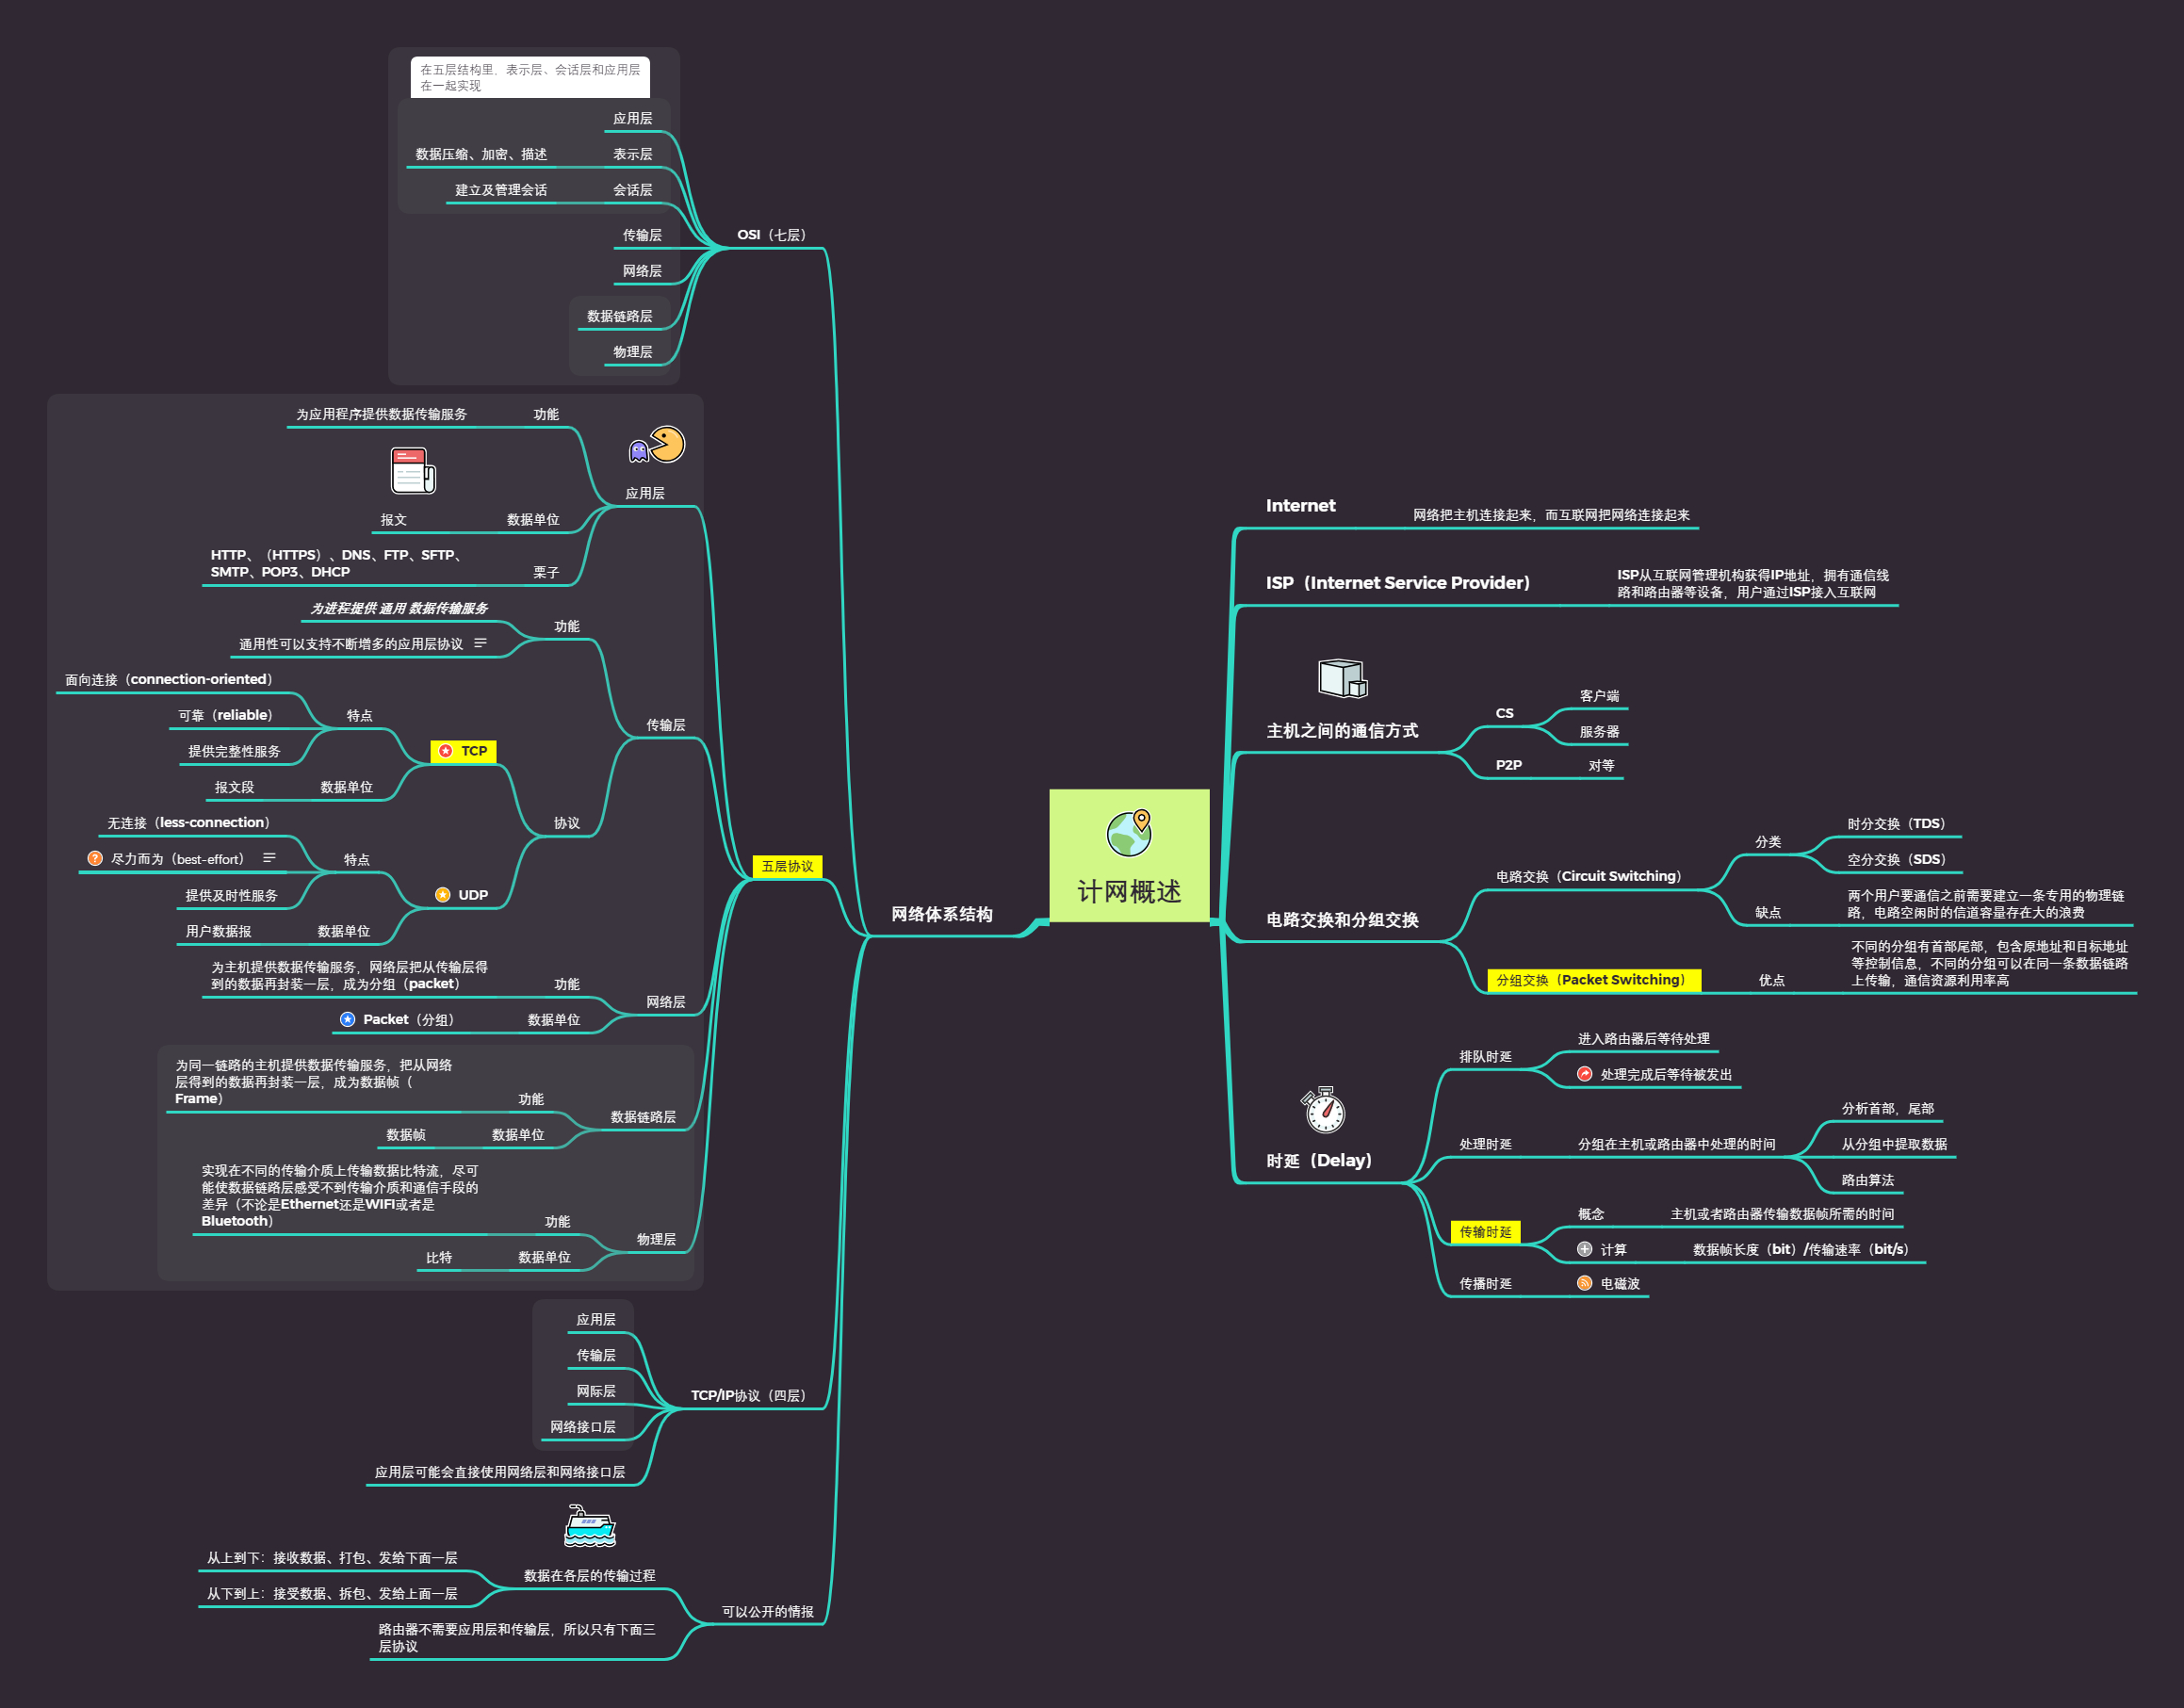Click the ship icon above 数据在各层的传输过程

pos(589,1526)
